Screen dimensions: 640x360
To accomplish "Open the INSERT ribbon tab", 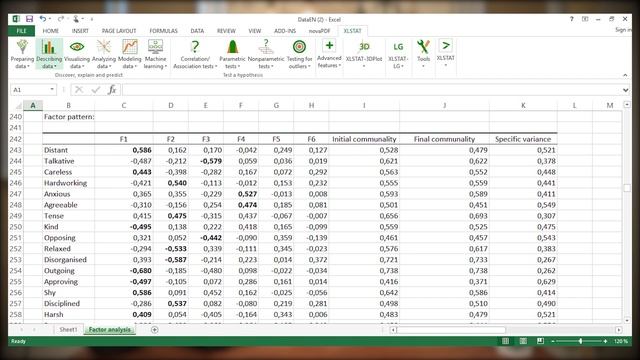I will point(80,31).
